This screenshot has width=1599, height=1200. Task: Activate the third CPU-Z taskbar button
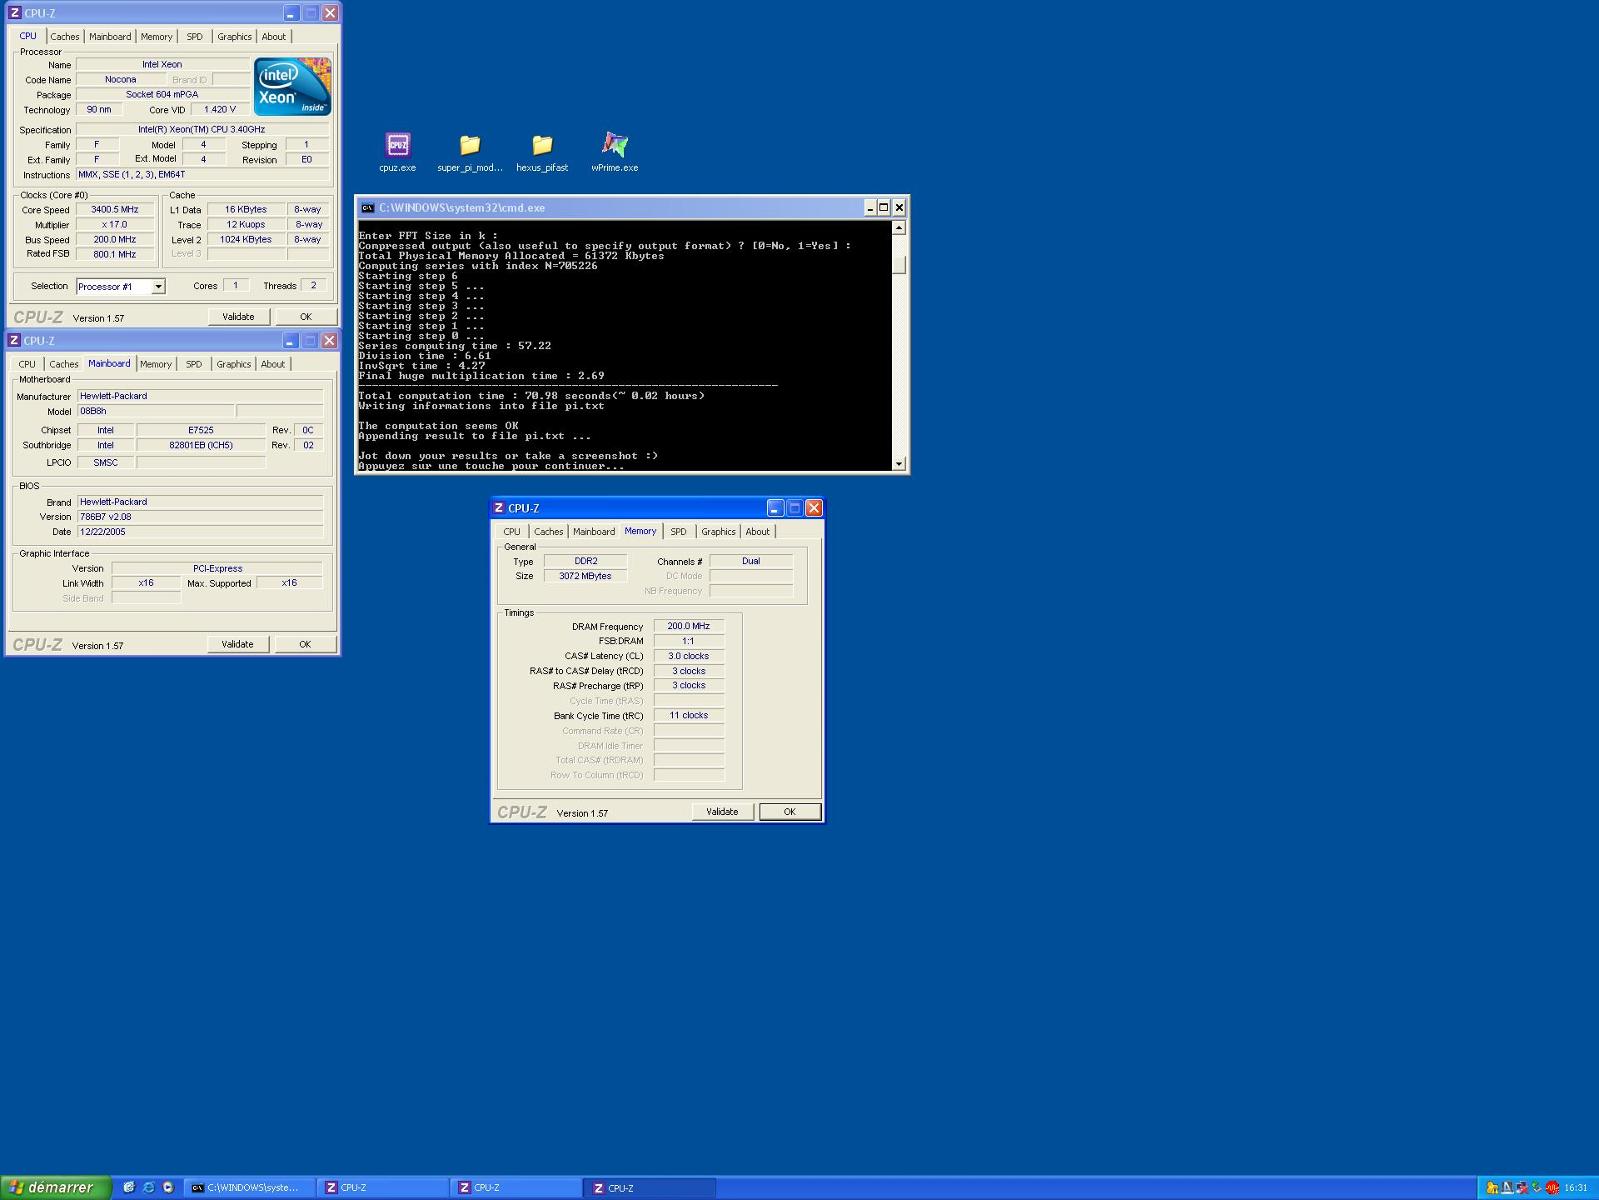[x=650, y=1188]
